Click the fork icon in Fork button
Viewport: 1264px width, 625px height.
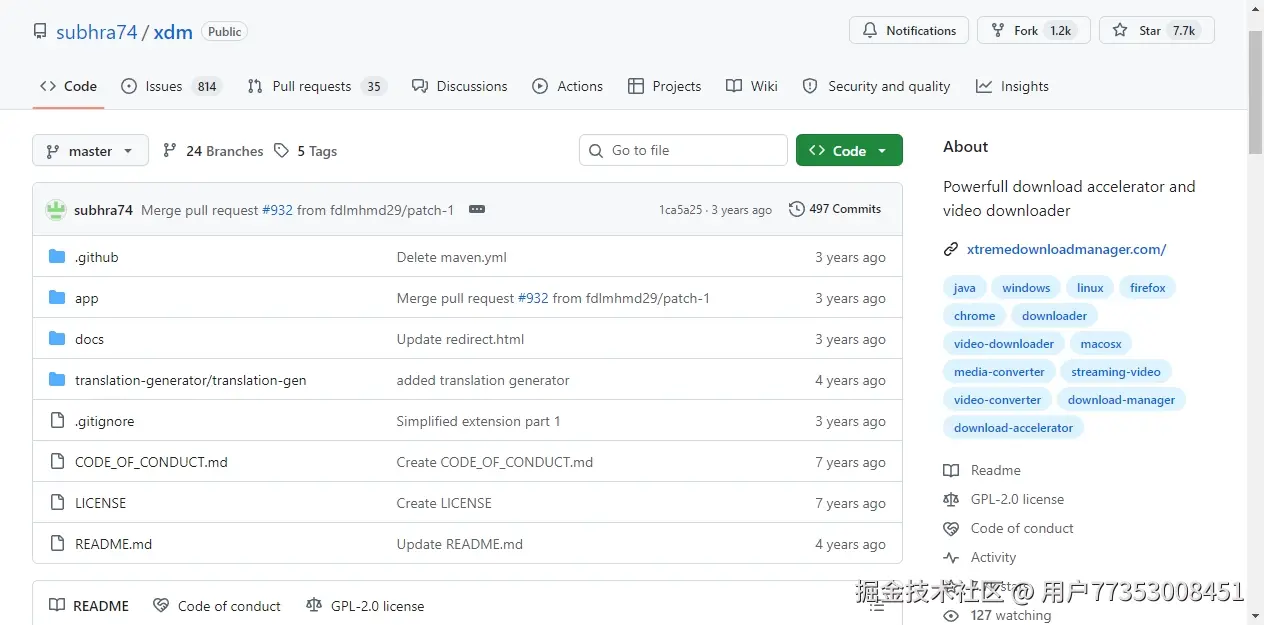(x=998, y=31)
